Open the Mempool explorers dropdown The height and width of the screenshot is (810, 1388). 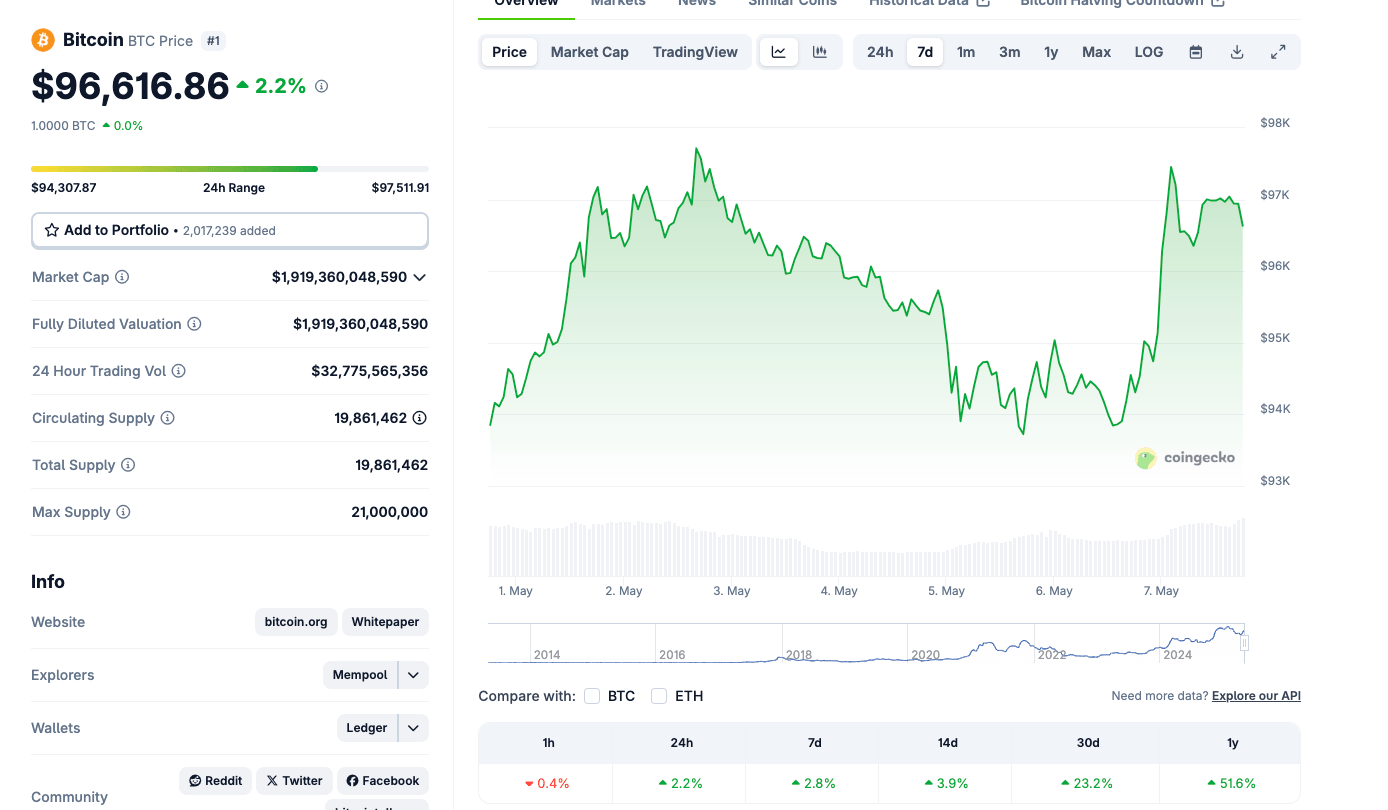pyautogui.click(x=412, y=675)
